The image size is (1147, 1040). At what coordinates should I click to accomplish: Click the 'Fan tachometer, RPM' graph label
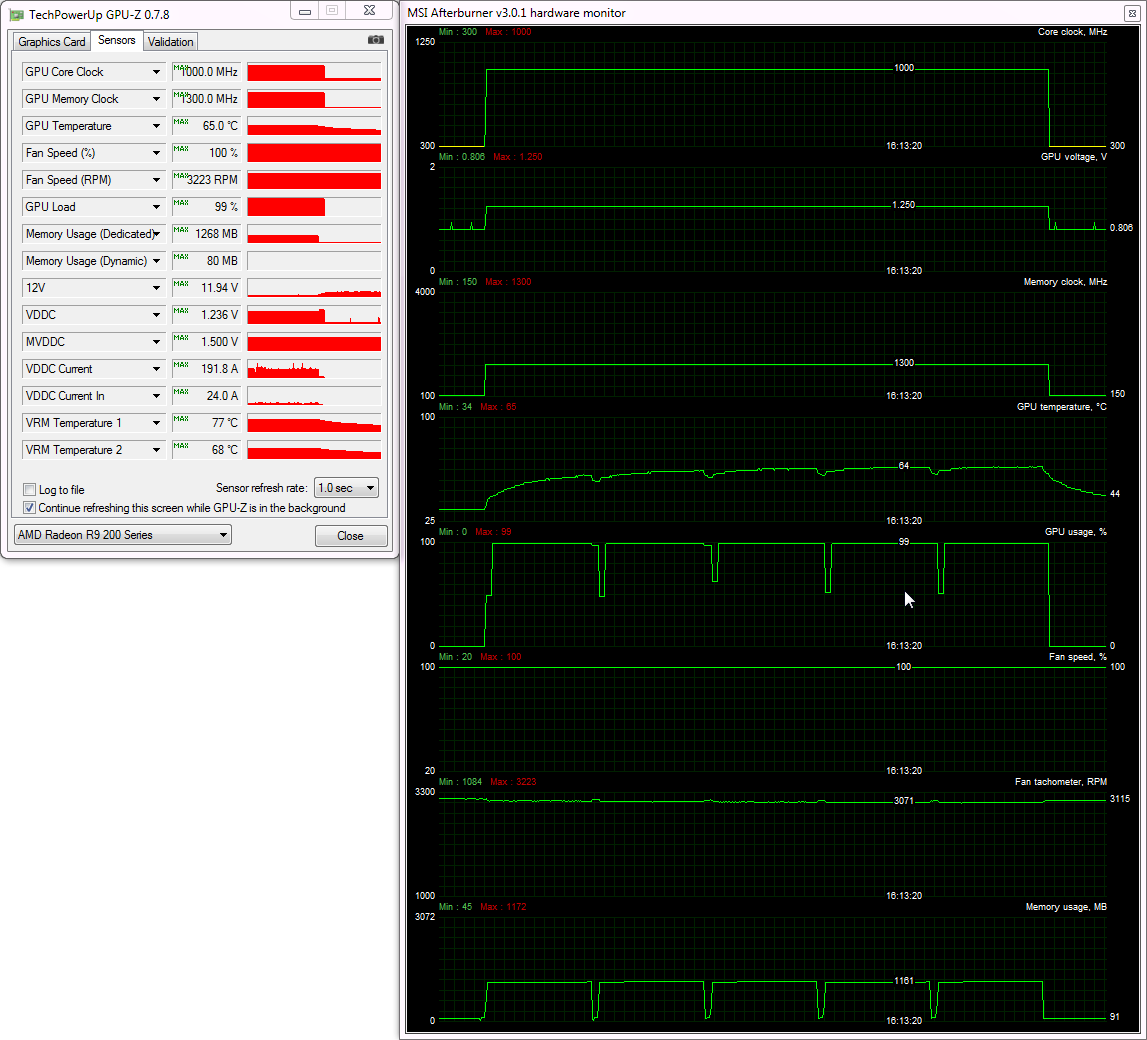tap(1061, 783)
